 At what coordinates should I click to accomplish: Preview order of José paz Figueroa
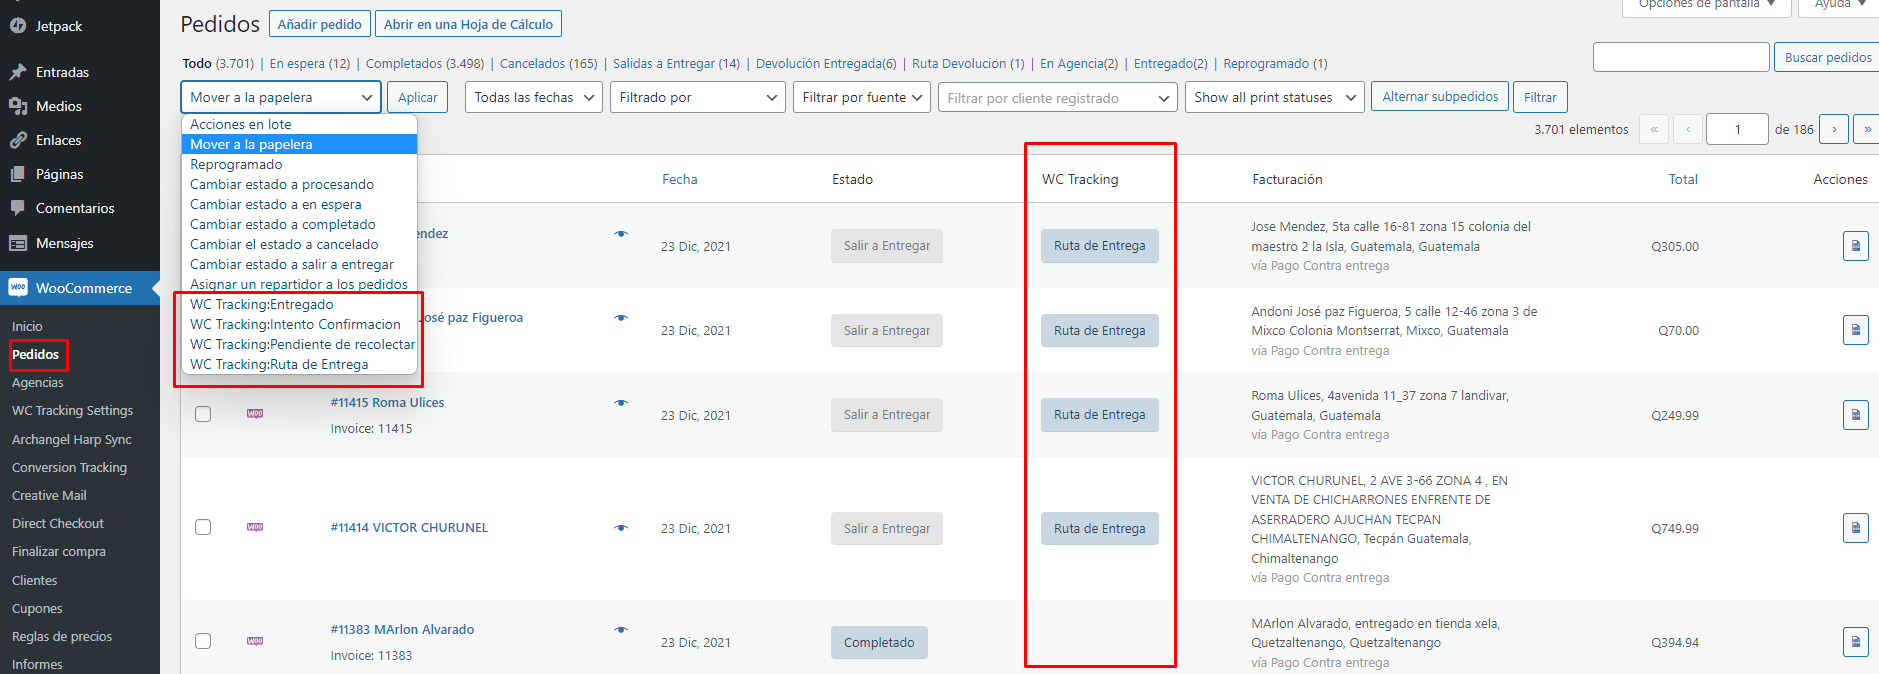click(621, 318)
